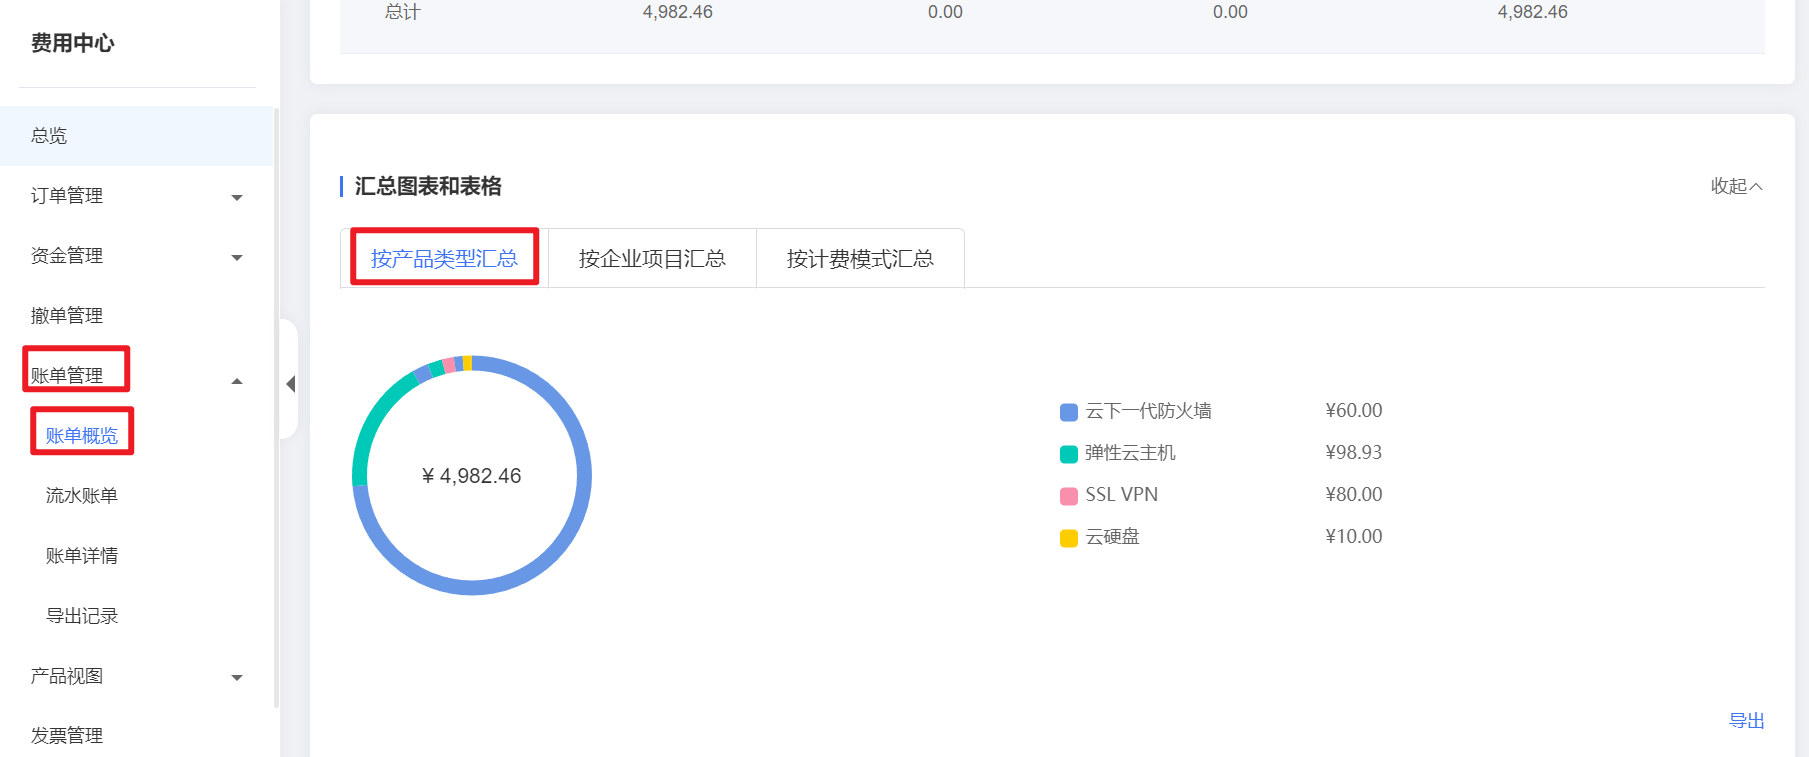Open 账单详情 in the sidebar
1809x757 pixels.
point(82,556)
